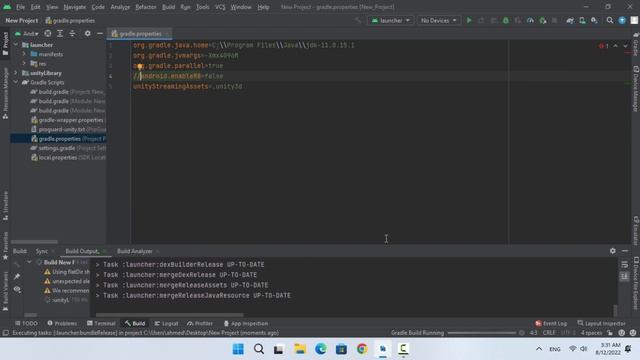Viewport: 640px width, 360px height.
Task: Click the Windows Start button
Action: pyautogui.click(x=238, y=349)
